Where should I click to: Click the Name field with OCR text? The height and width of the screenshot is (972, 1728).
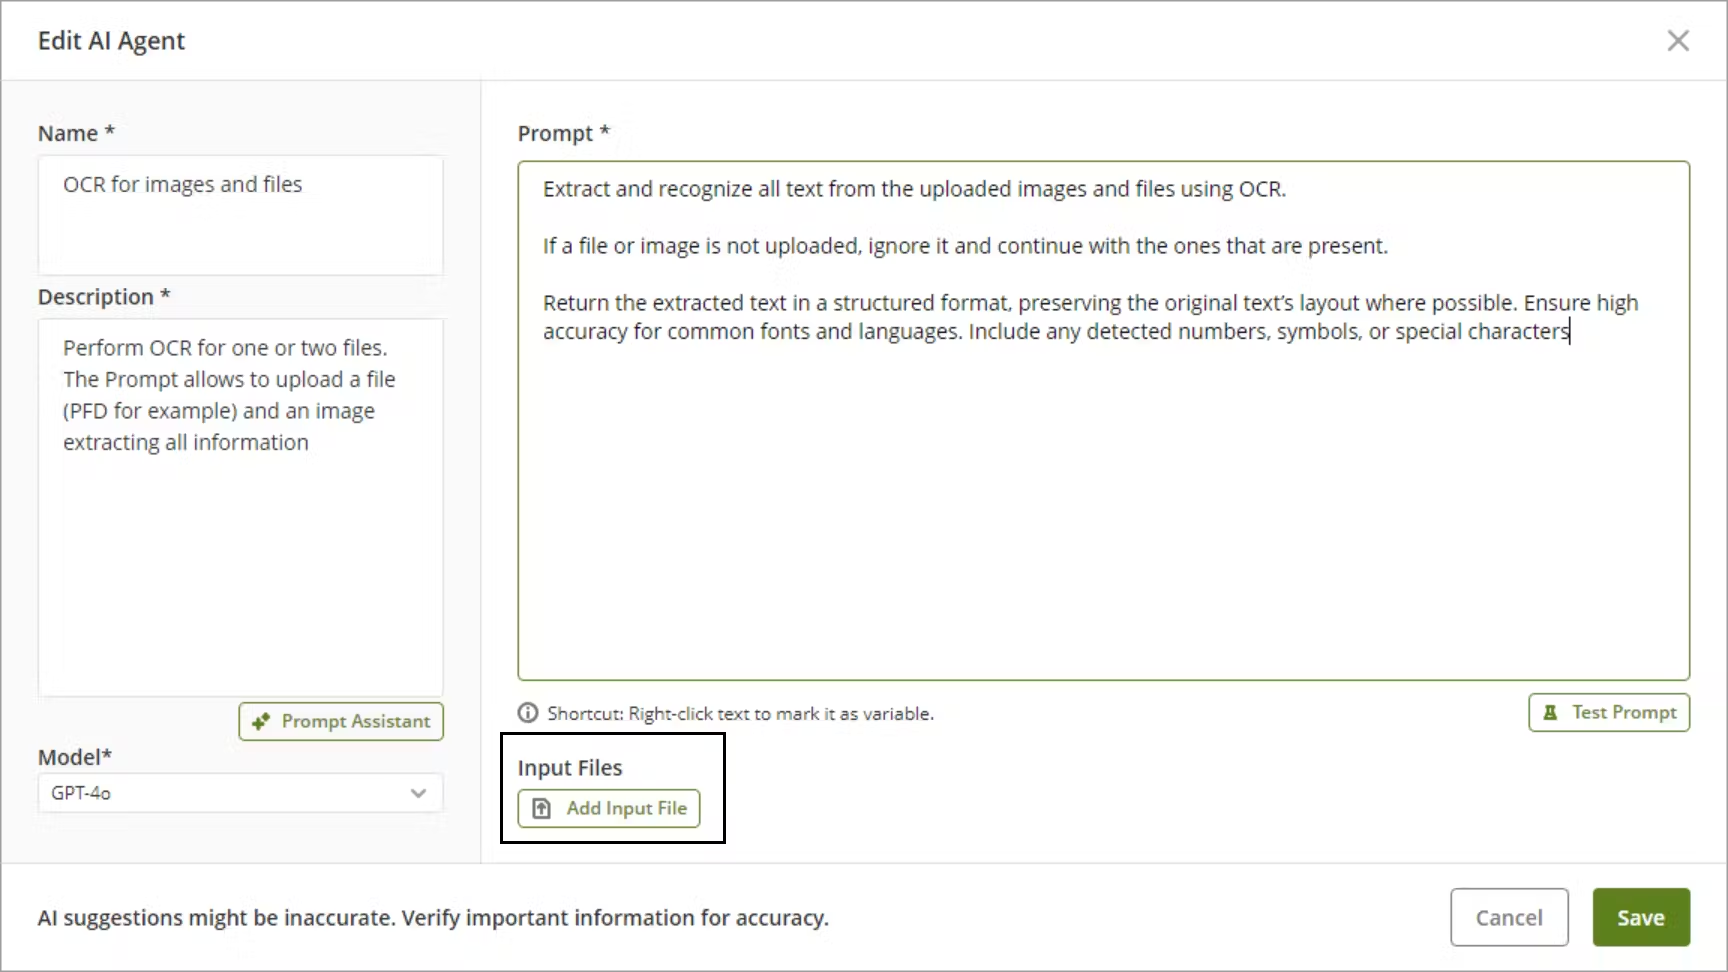pyautogui.click(x=240, y=215)
